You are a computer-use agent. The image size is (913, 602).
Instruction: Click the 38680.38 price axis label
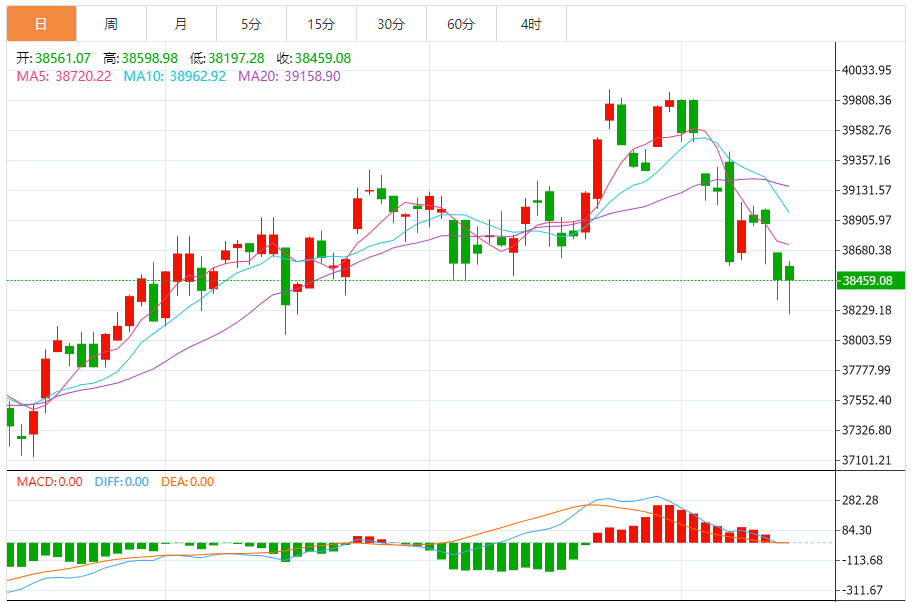[866, 250]
